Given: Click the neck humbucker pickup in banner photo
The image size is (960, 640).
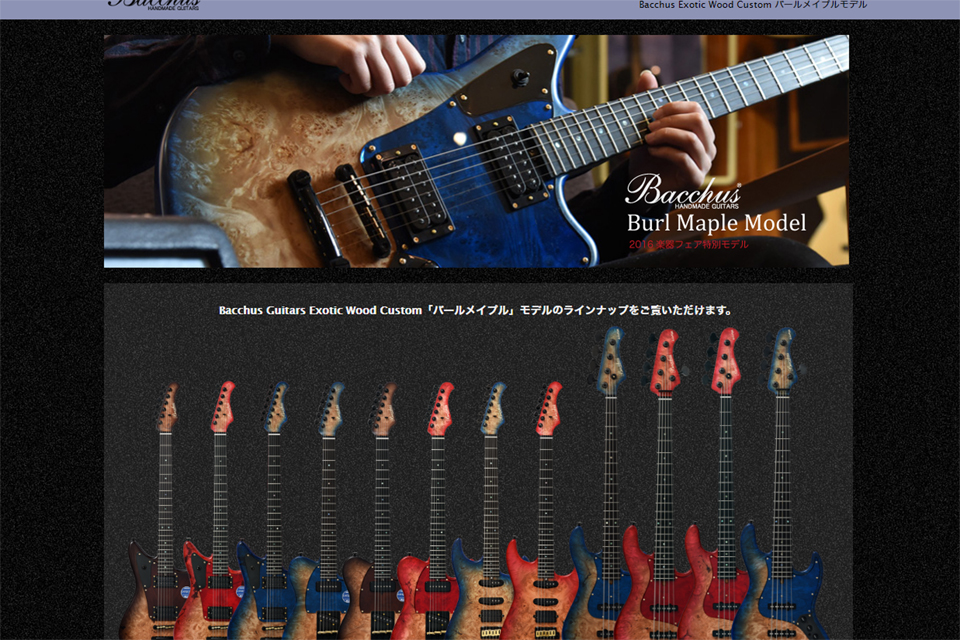Looking at the screenshot, I should pos(508,158).
